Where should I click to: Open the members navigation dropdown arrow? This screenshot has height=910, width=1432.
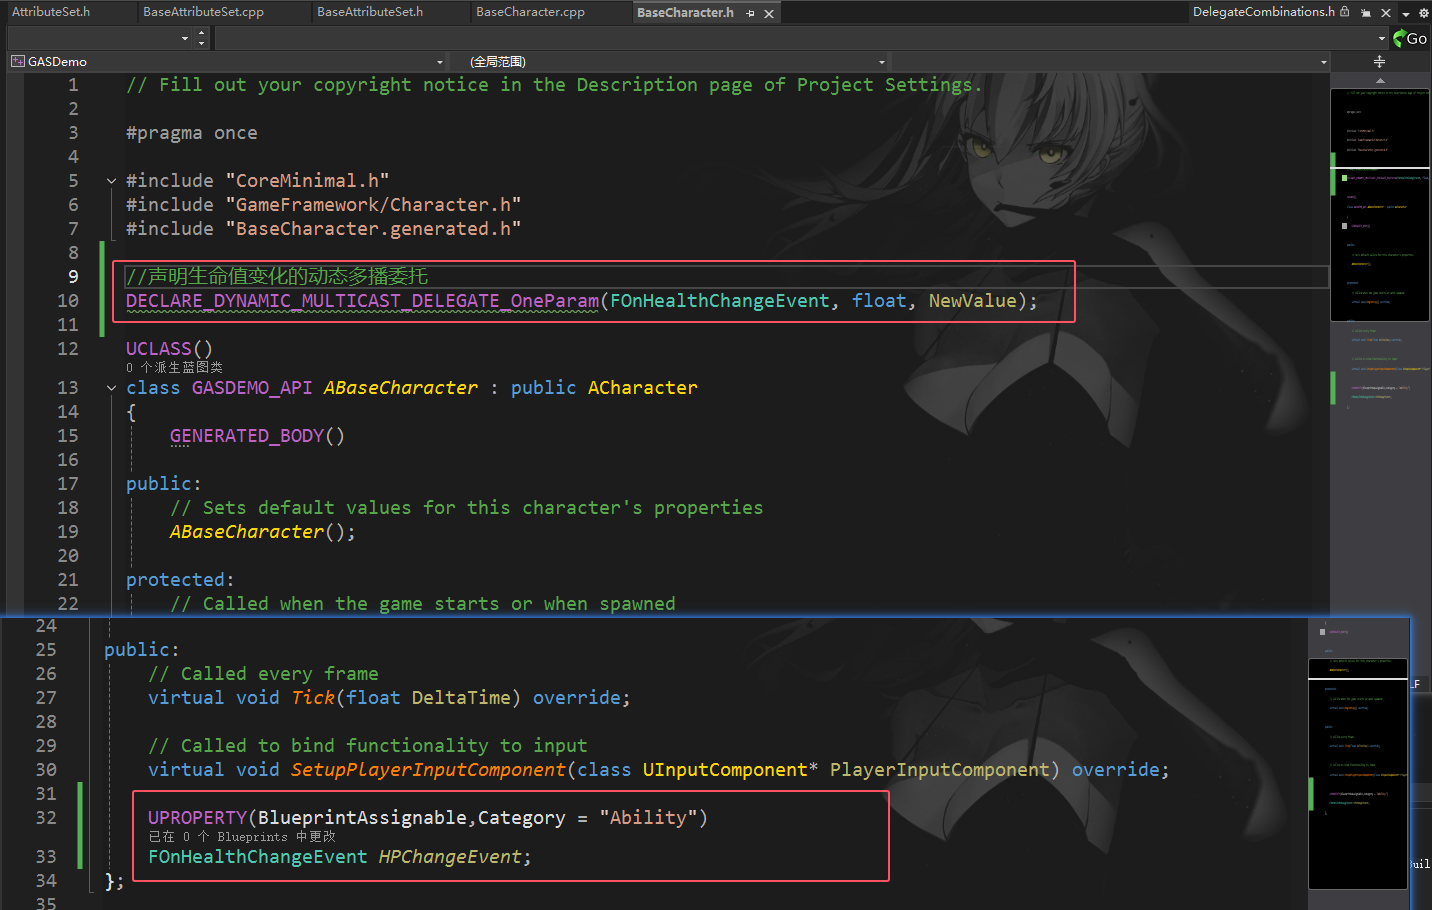1323,62
